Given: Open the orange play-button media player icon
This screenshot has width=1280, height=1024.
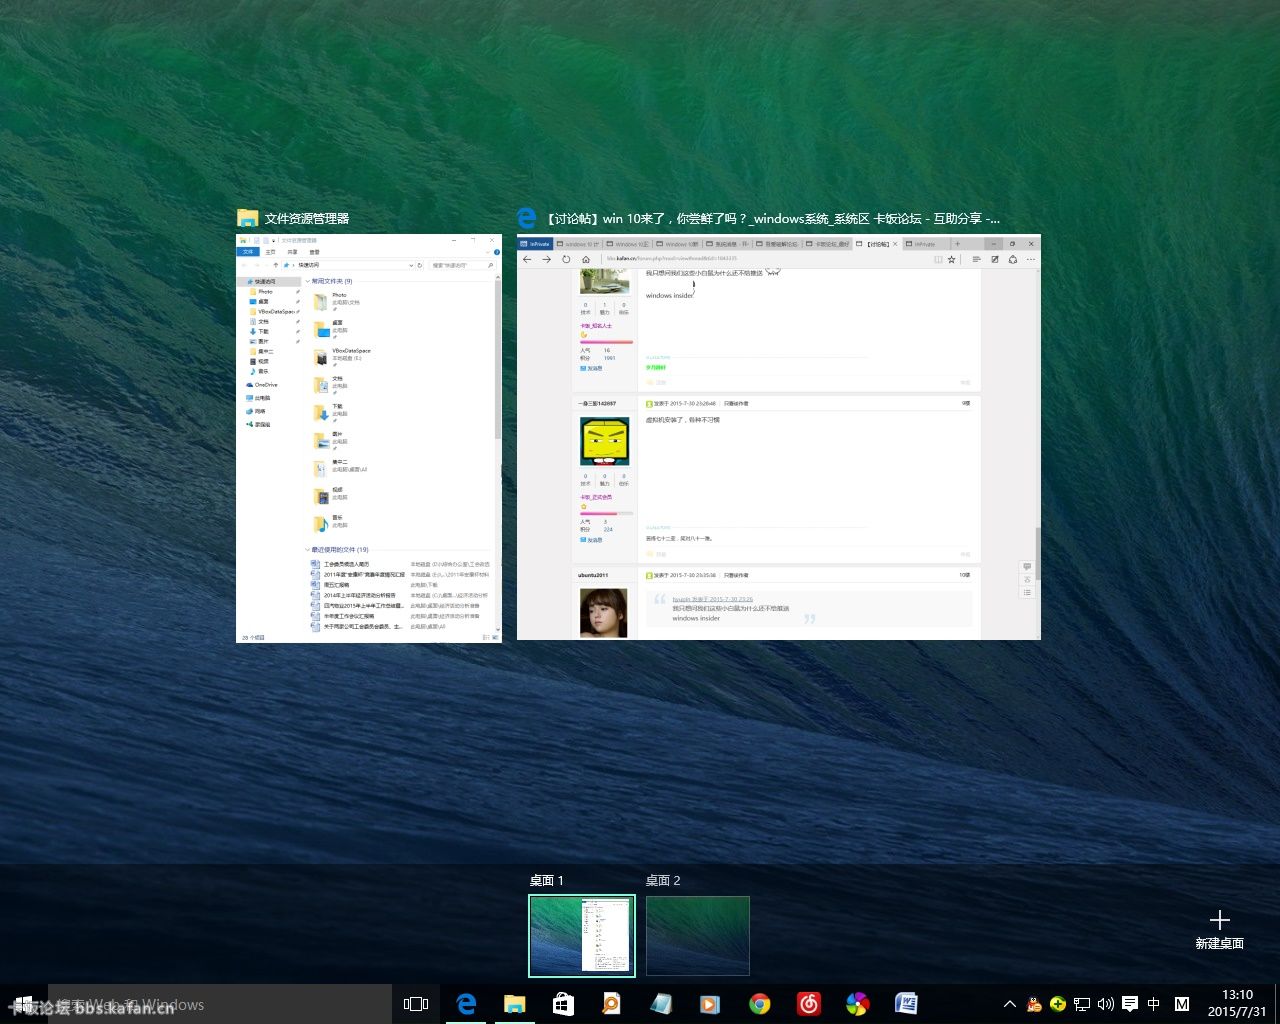Looking at the screenshot, I should 710,1004.
